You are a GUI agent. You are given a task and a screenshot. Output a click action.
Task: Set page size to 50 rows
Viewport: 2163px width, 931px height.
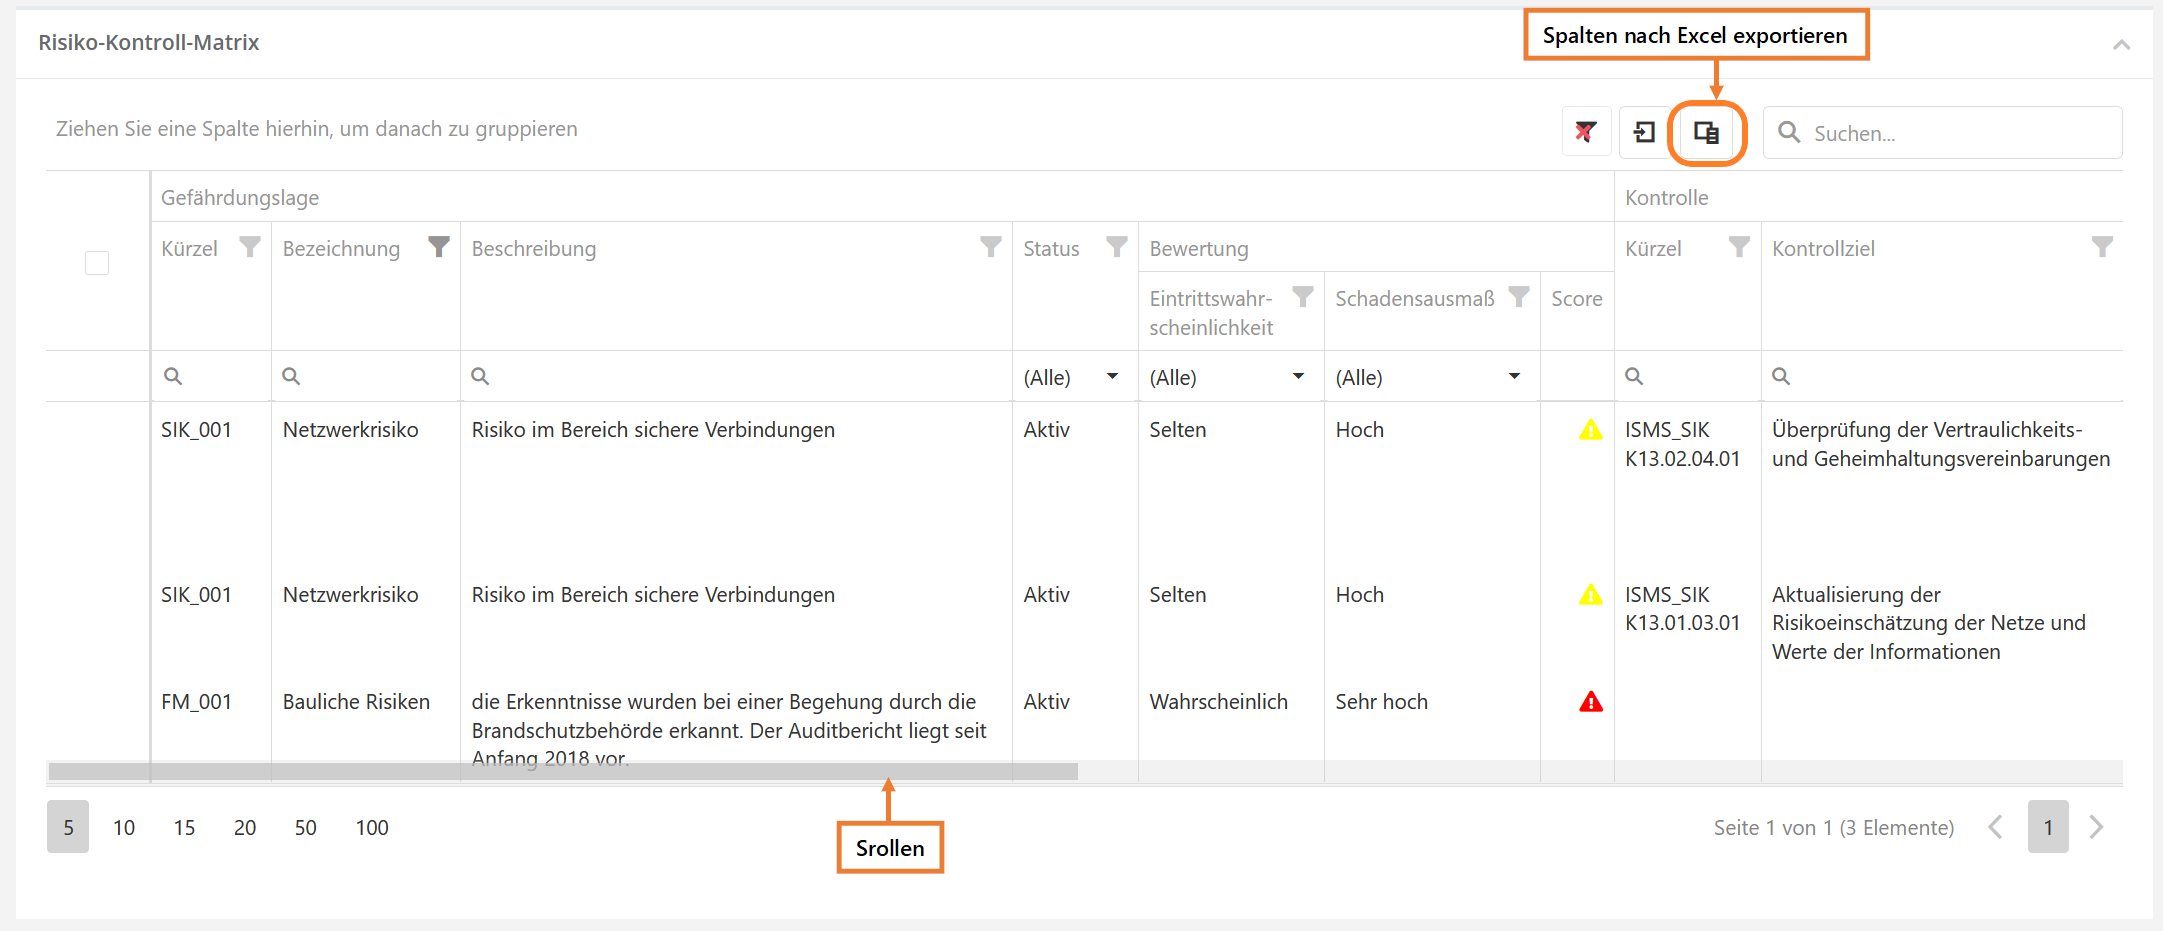(x=305, y=827)
